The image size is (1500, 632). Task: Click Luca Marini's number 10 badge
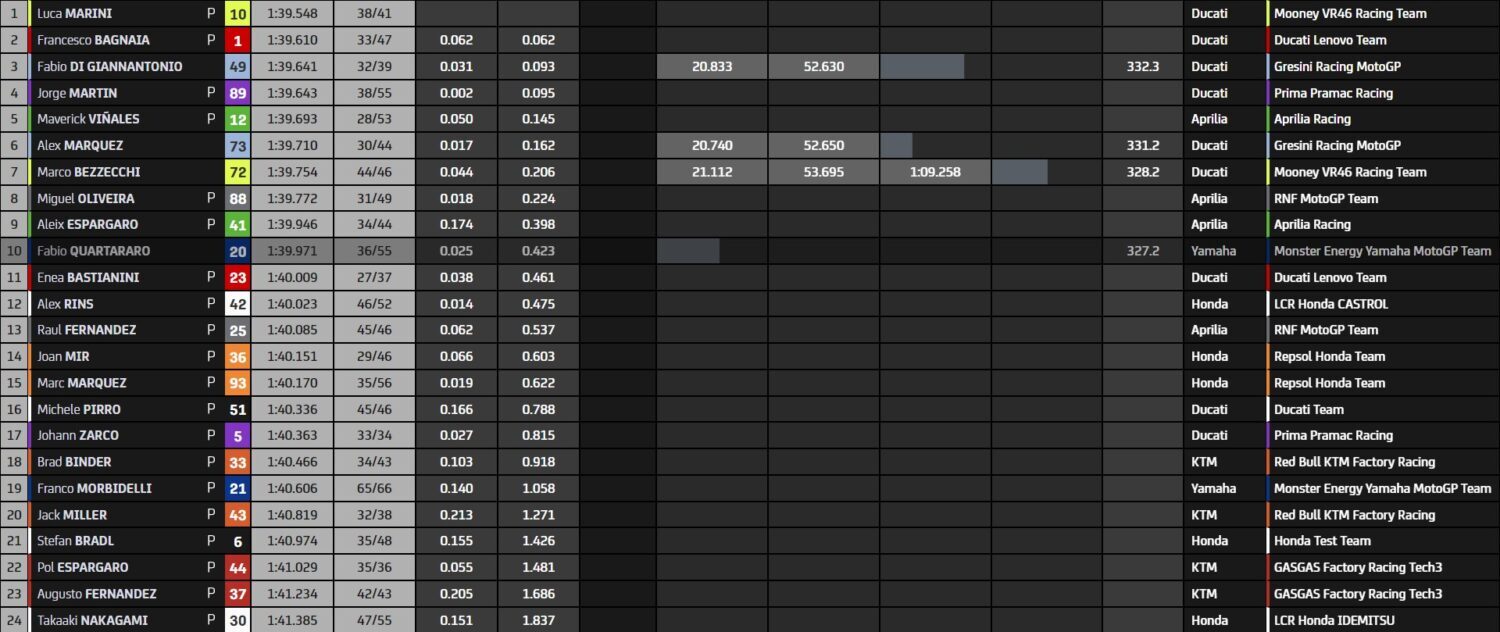point(238,14)
